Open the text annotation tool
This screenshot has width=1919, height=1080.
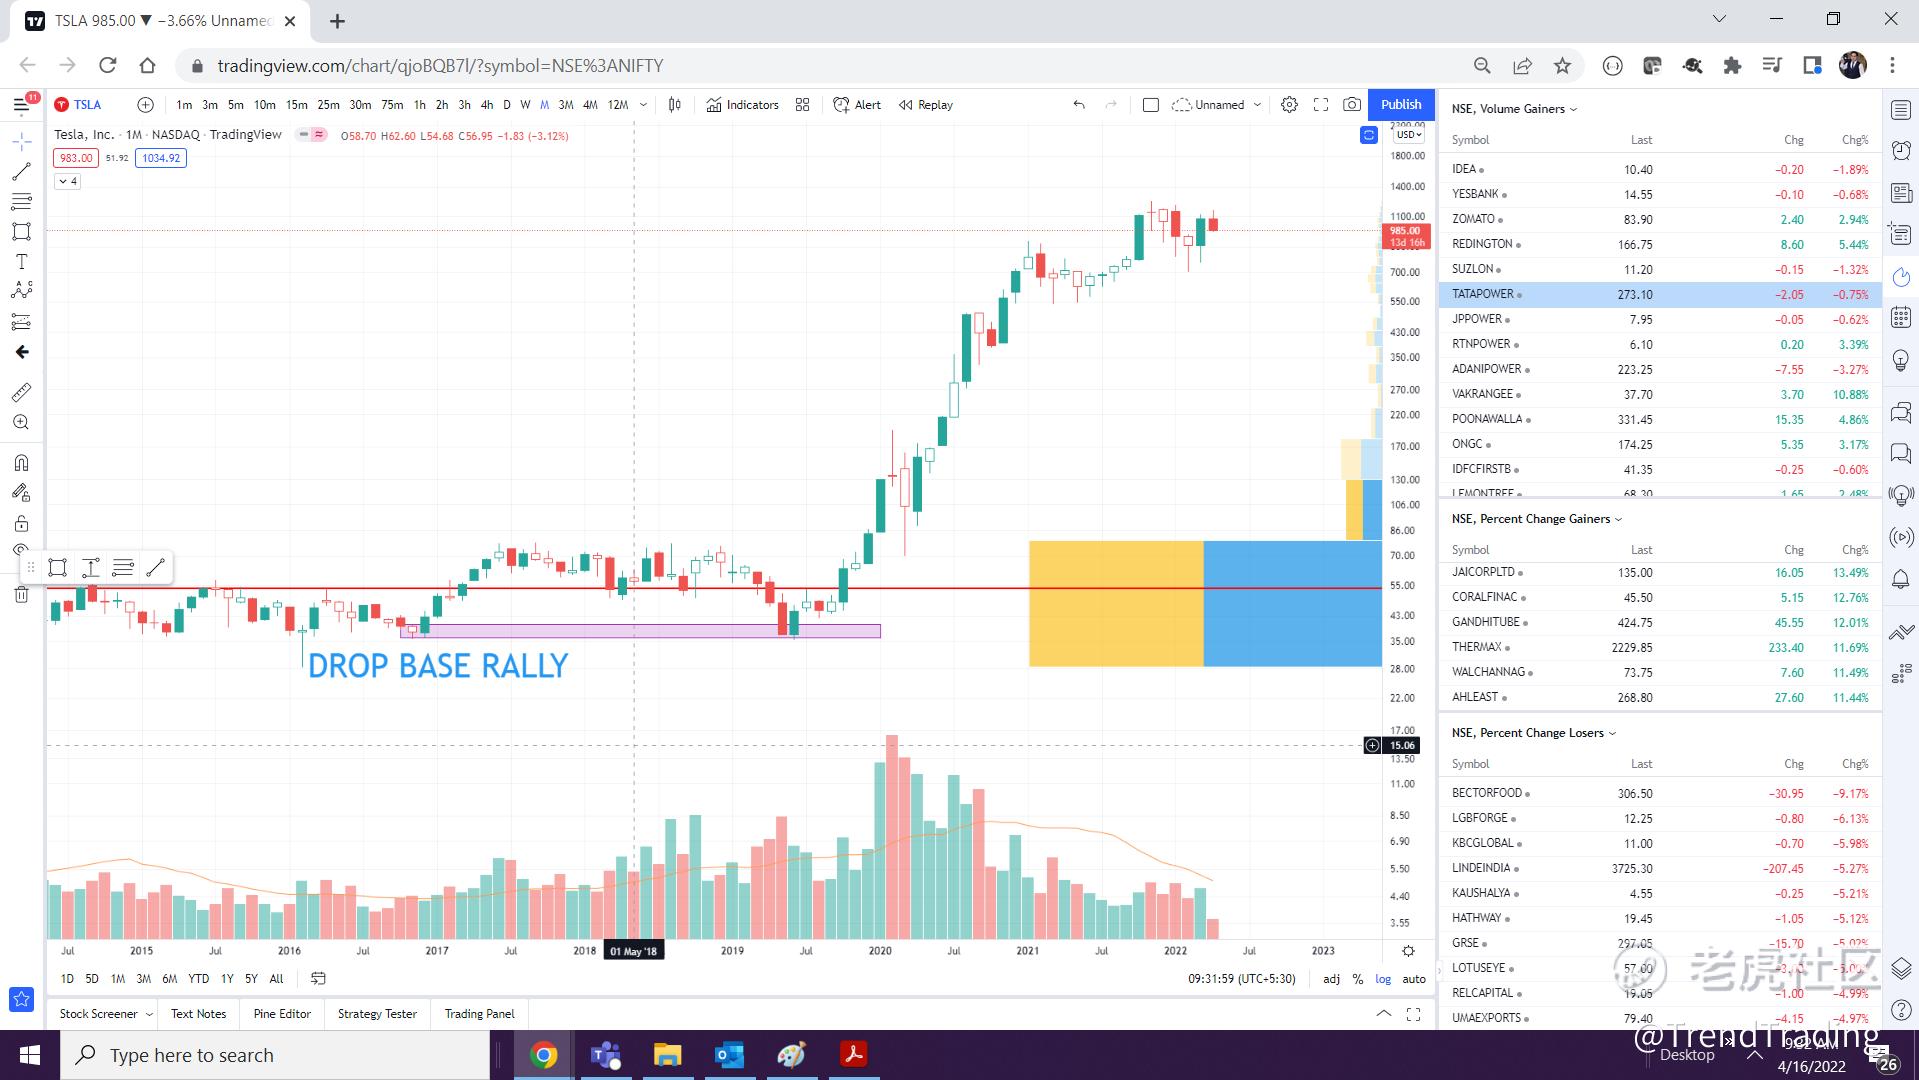pos(22,262)
